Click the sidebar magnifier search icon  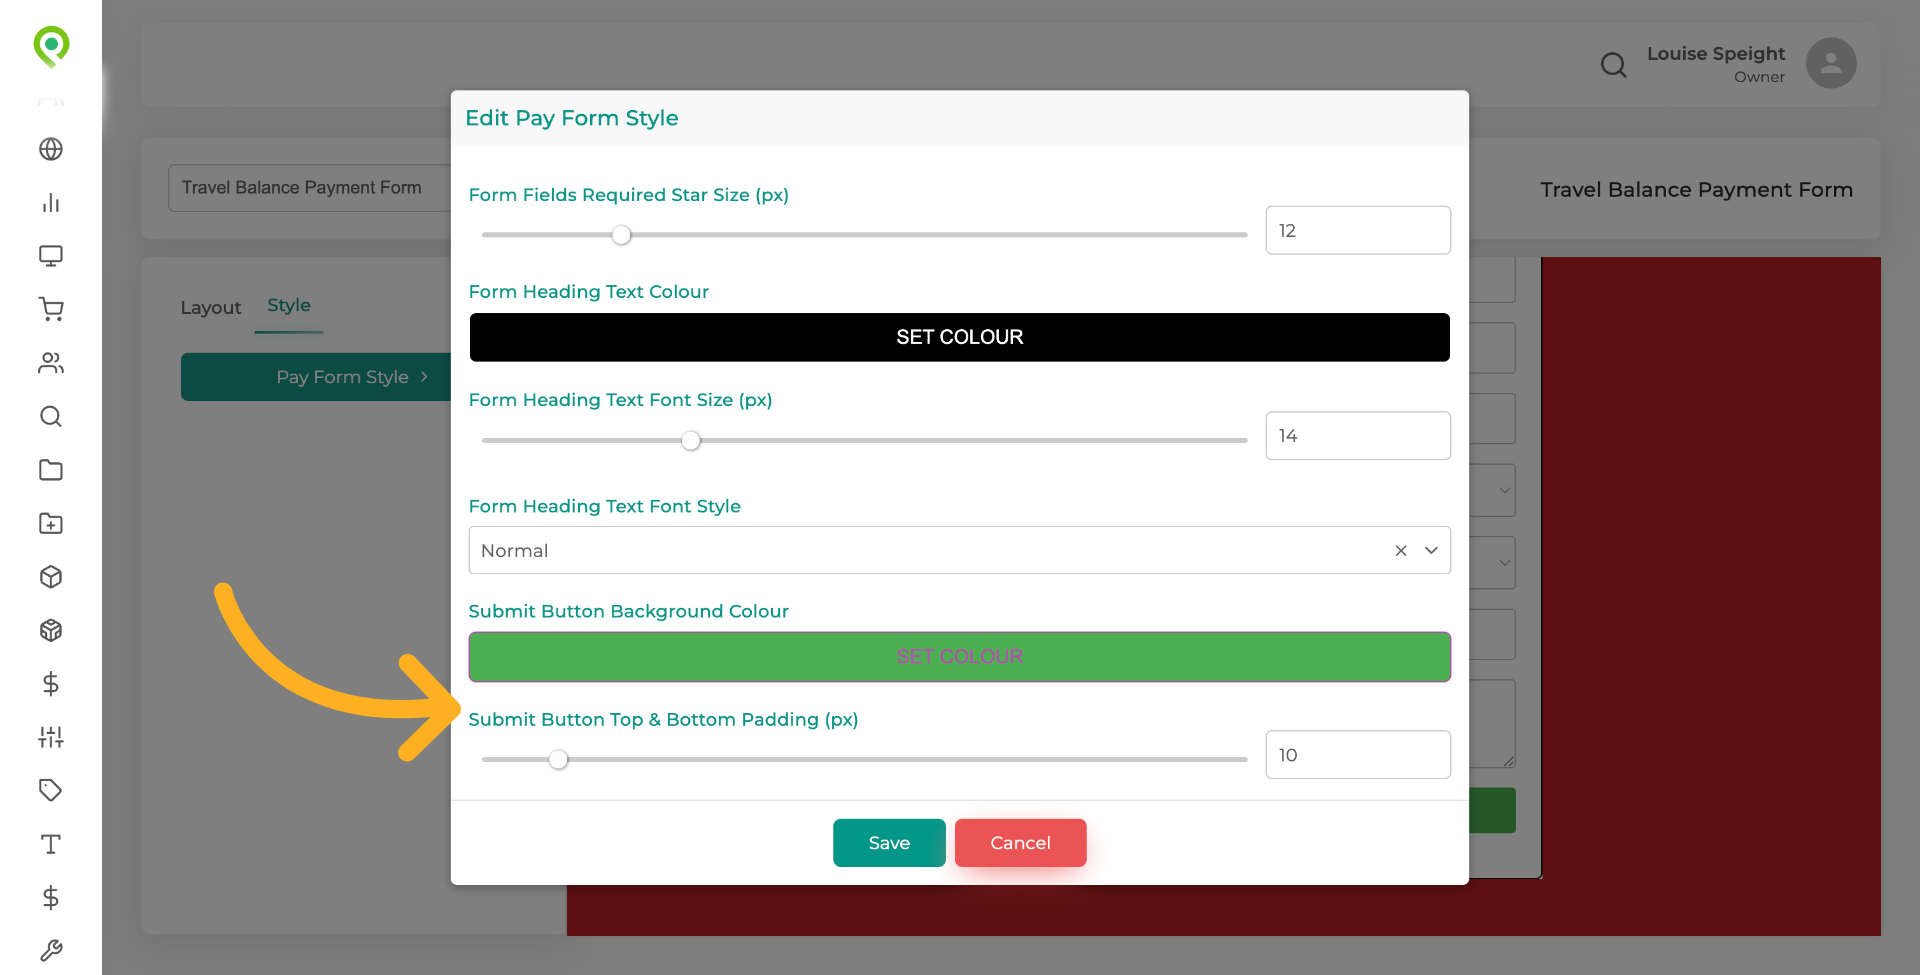point(51,416)
